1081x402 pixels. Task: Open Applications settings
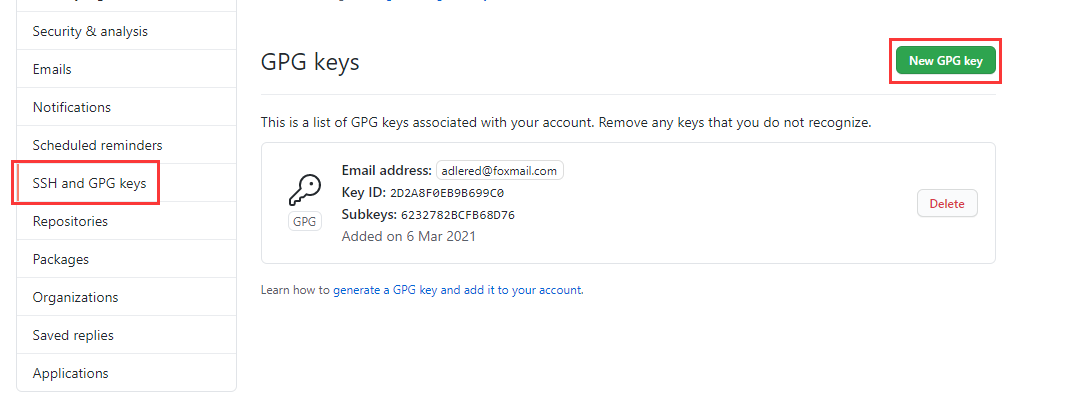click(70, 373)
